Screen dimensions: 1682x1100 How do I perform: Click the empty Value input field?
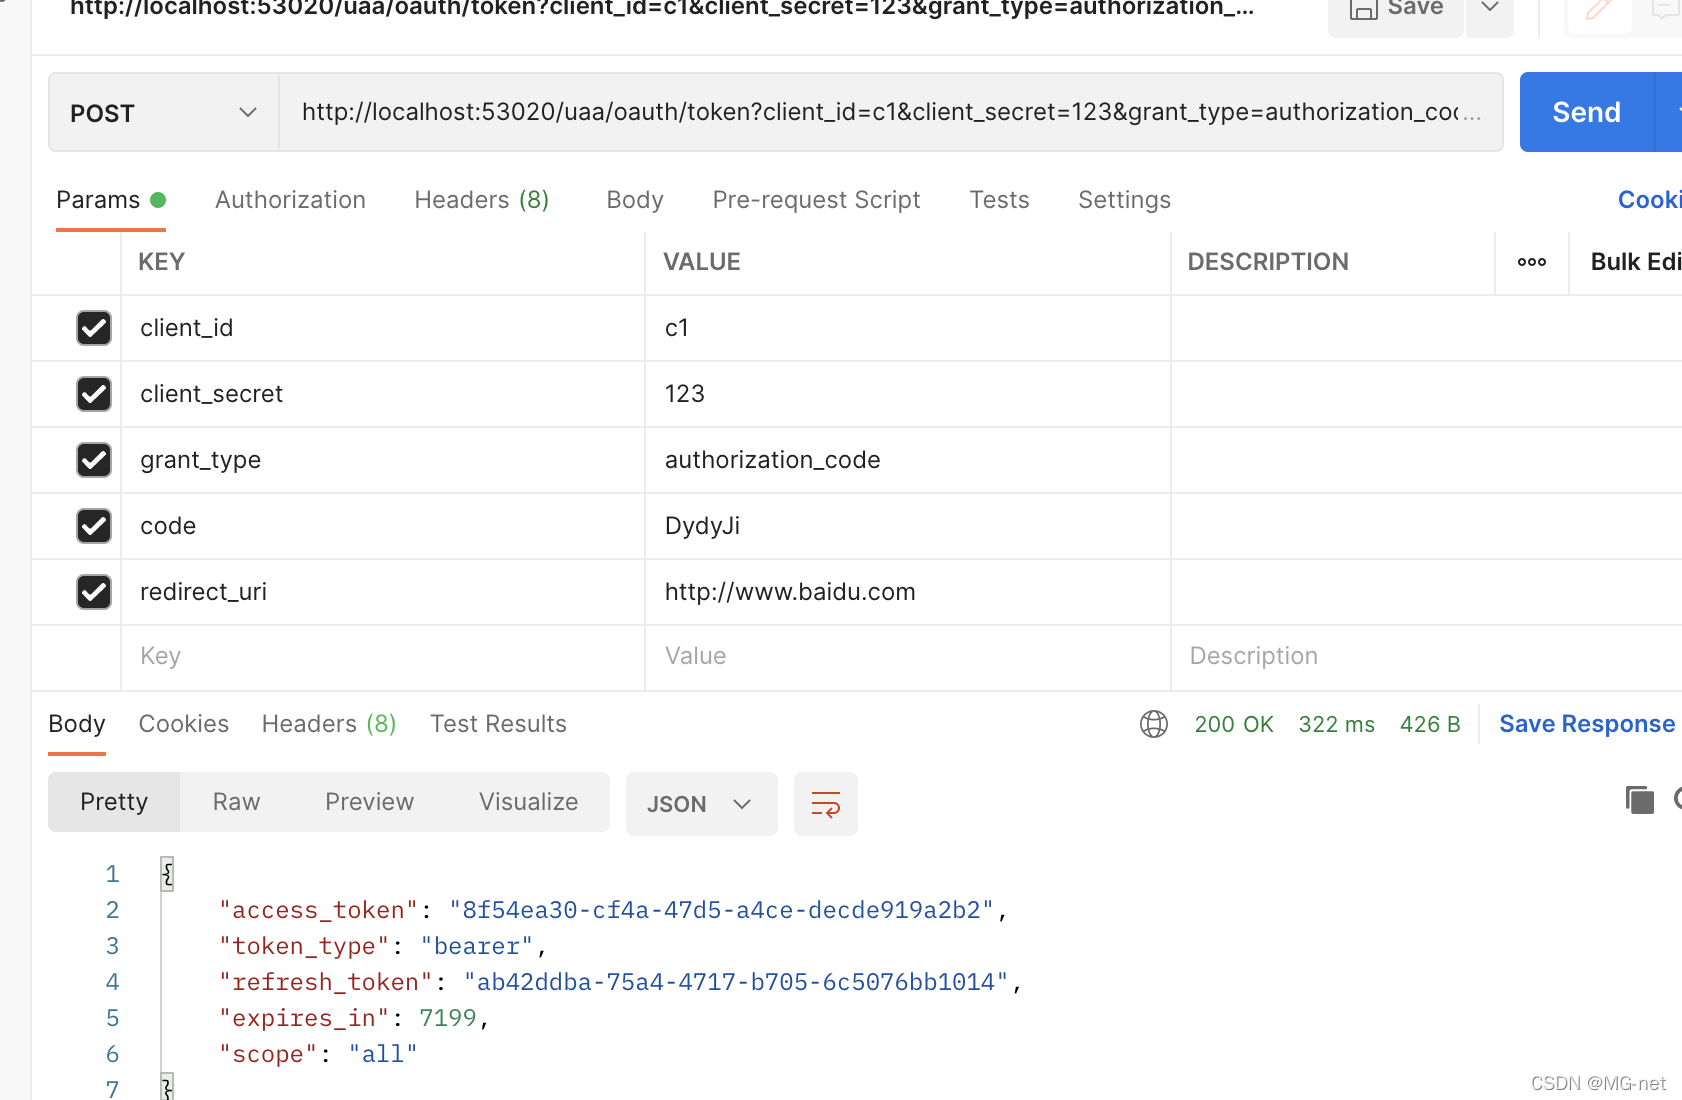click(x=908, y=657)
